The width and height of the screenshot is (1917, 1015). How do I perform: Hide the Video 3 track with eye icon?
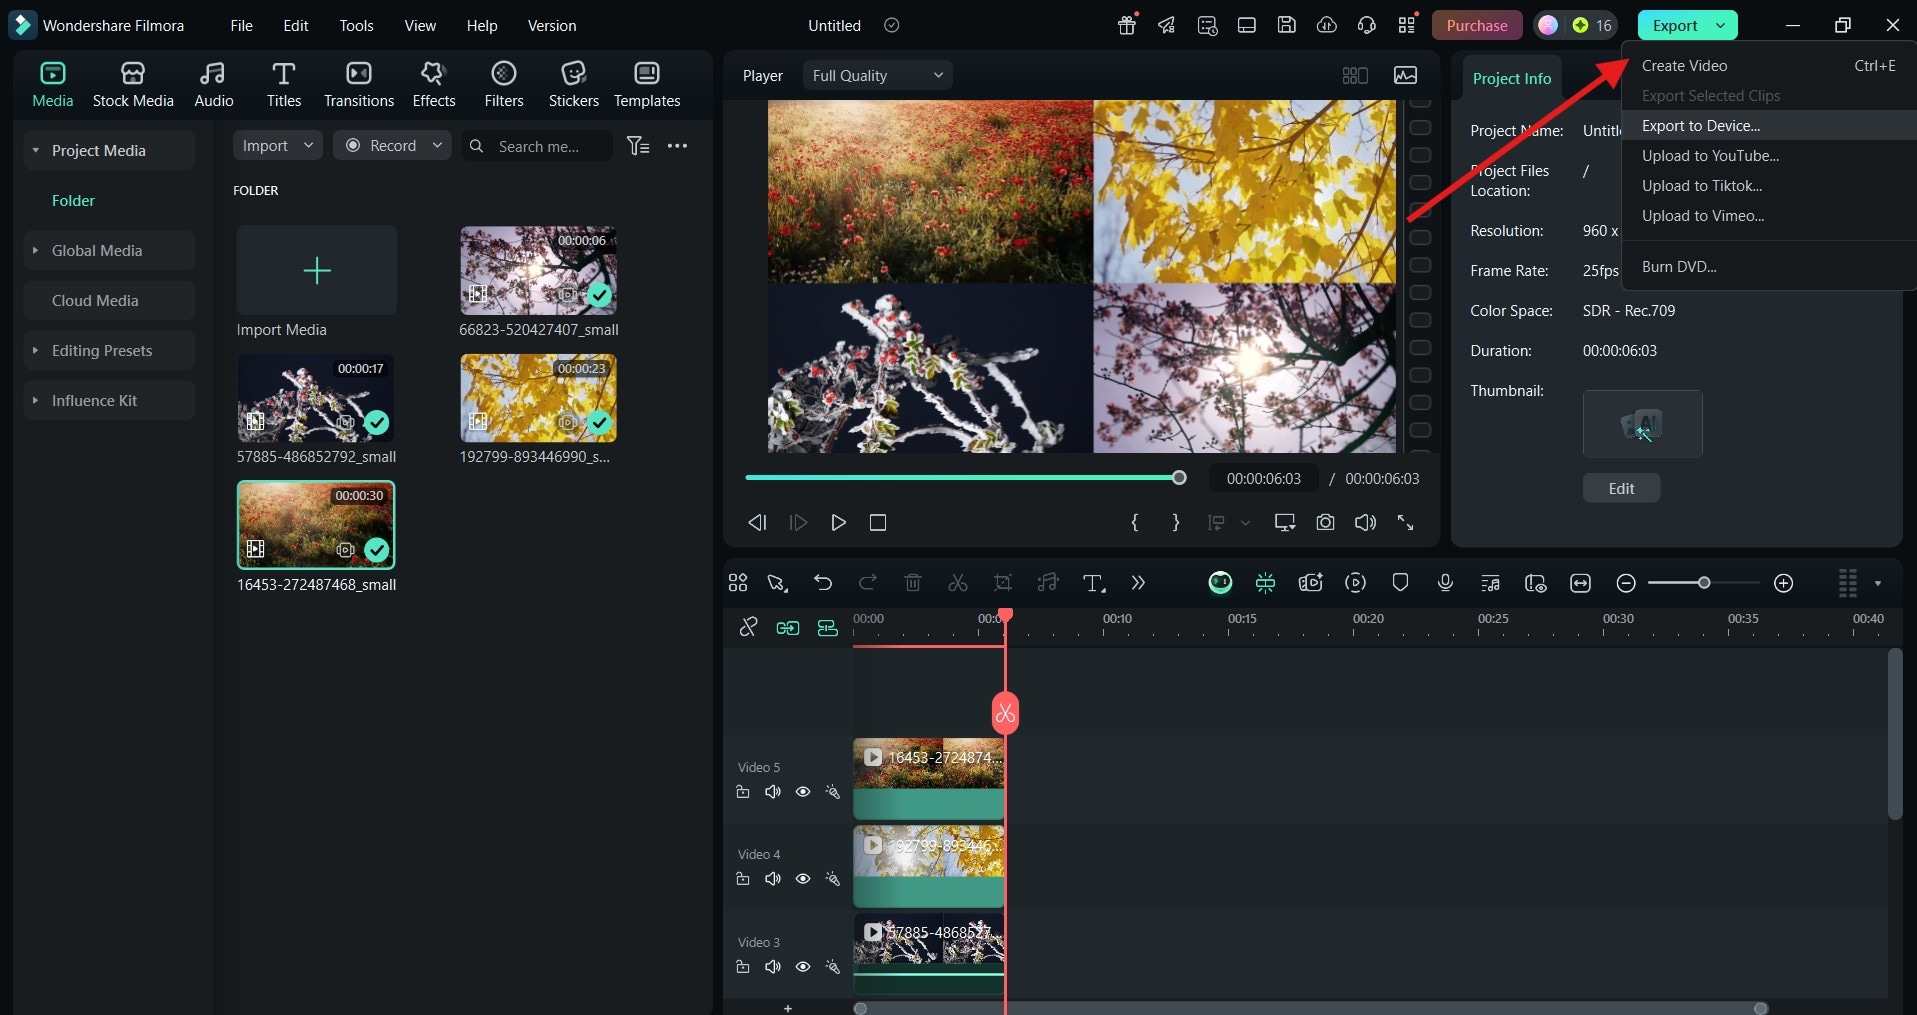click(803, 967)
